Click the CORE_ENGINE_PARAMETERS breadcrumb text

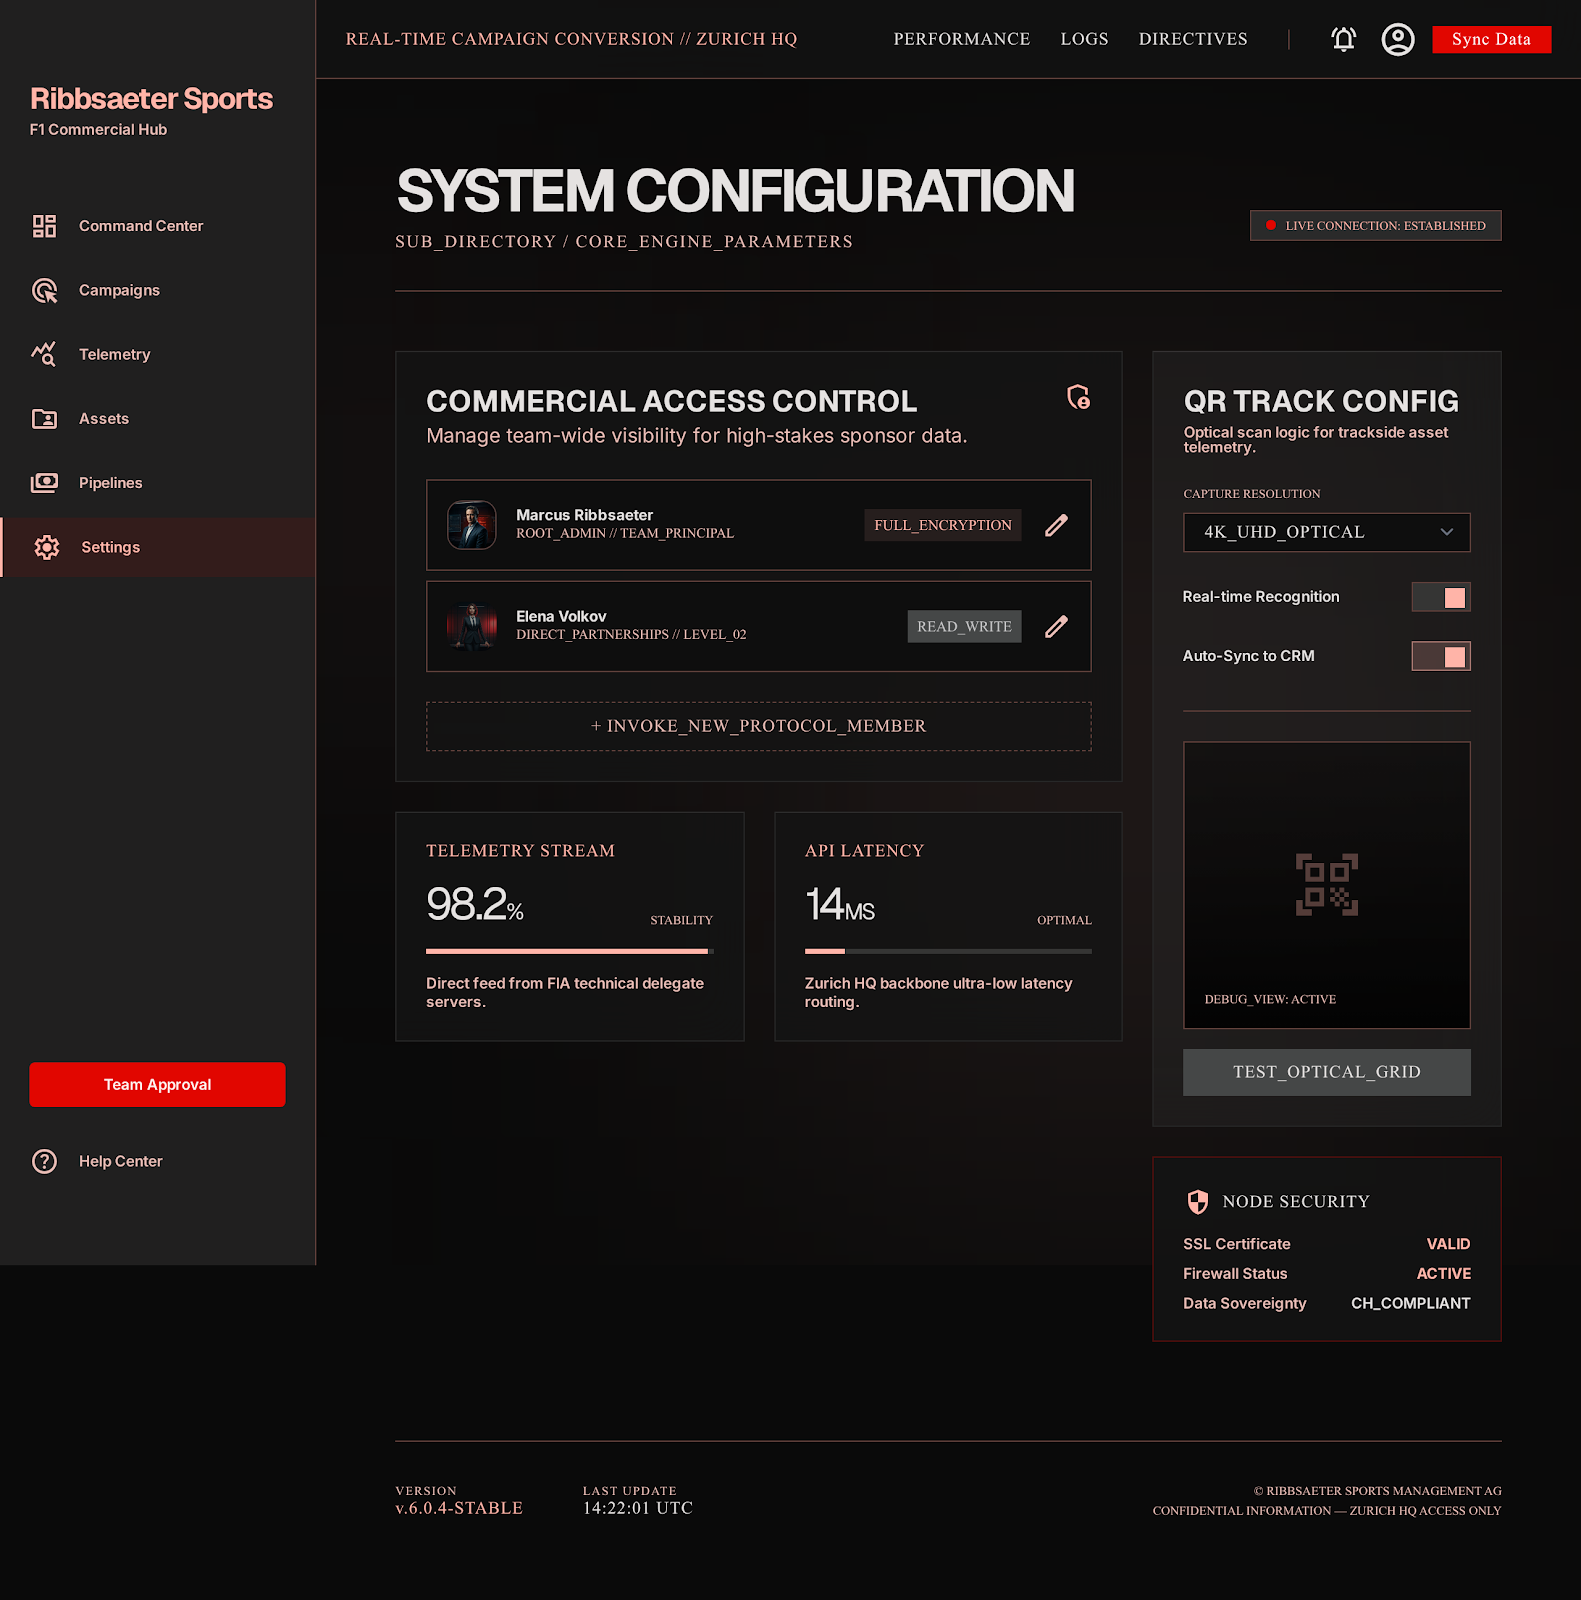pyautogui.click(x=714, y=242)
